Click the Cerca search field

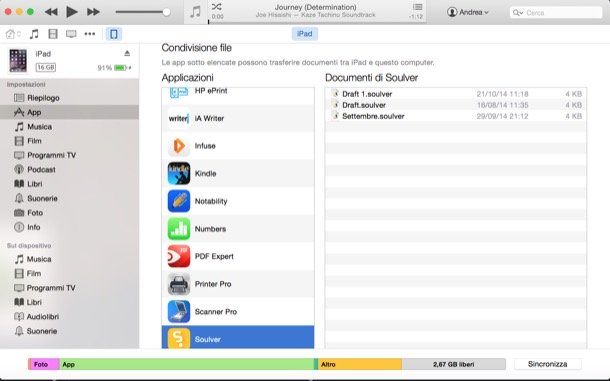click(x=556, y=12)
